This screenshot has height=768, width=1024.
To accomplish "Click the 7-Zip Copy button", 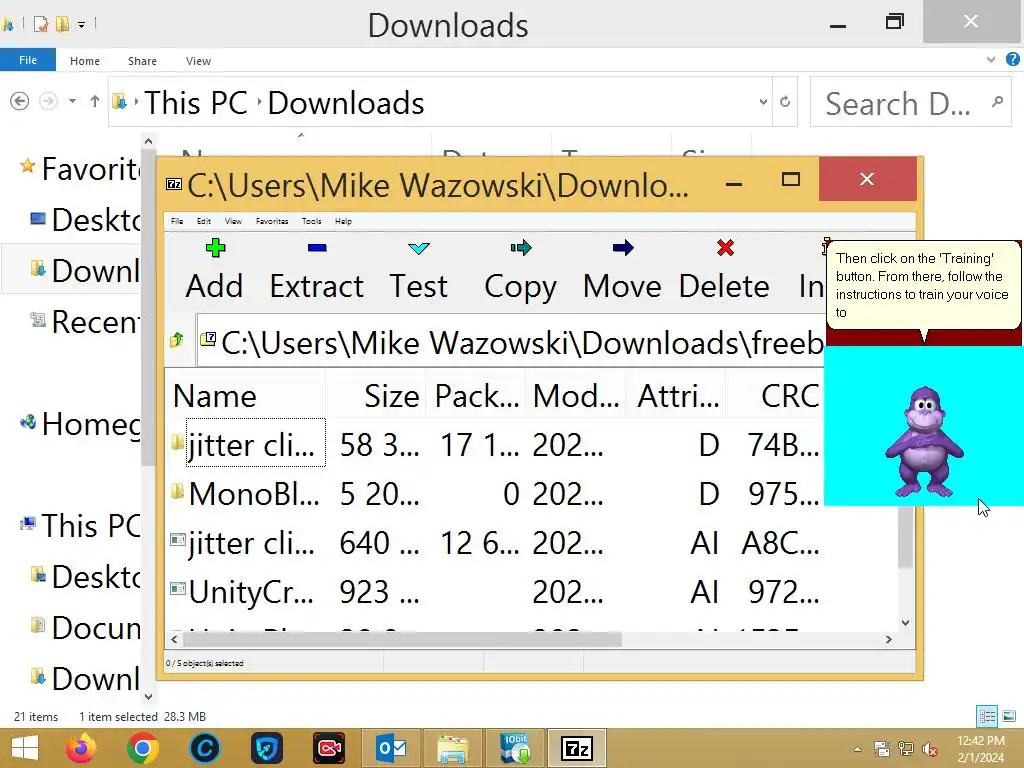I will coord(520,270).
